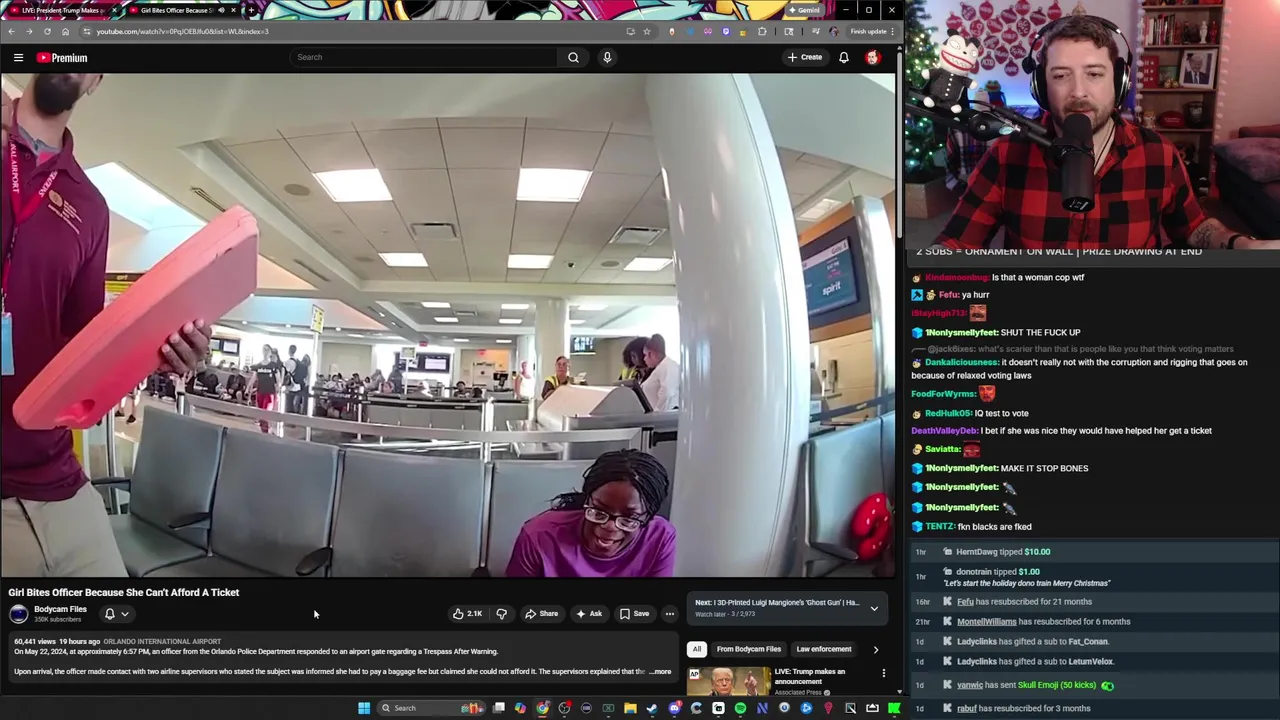
Task: Share the video
Action: point(542,614)
